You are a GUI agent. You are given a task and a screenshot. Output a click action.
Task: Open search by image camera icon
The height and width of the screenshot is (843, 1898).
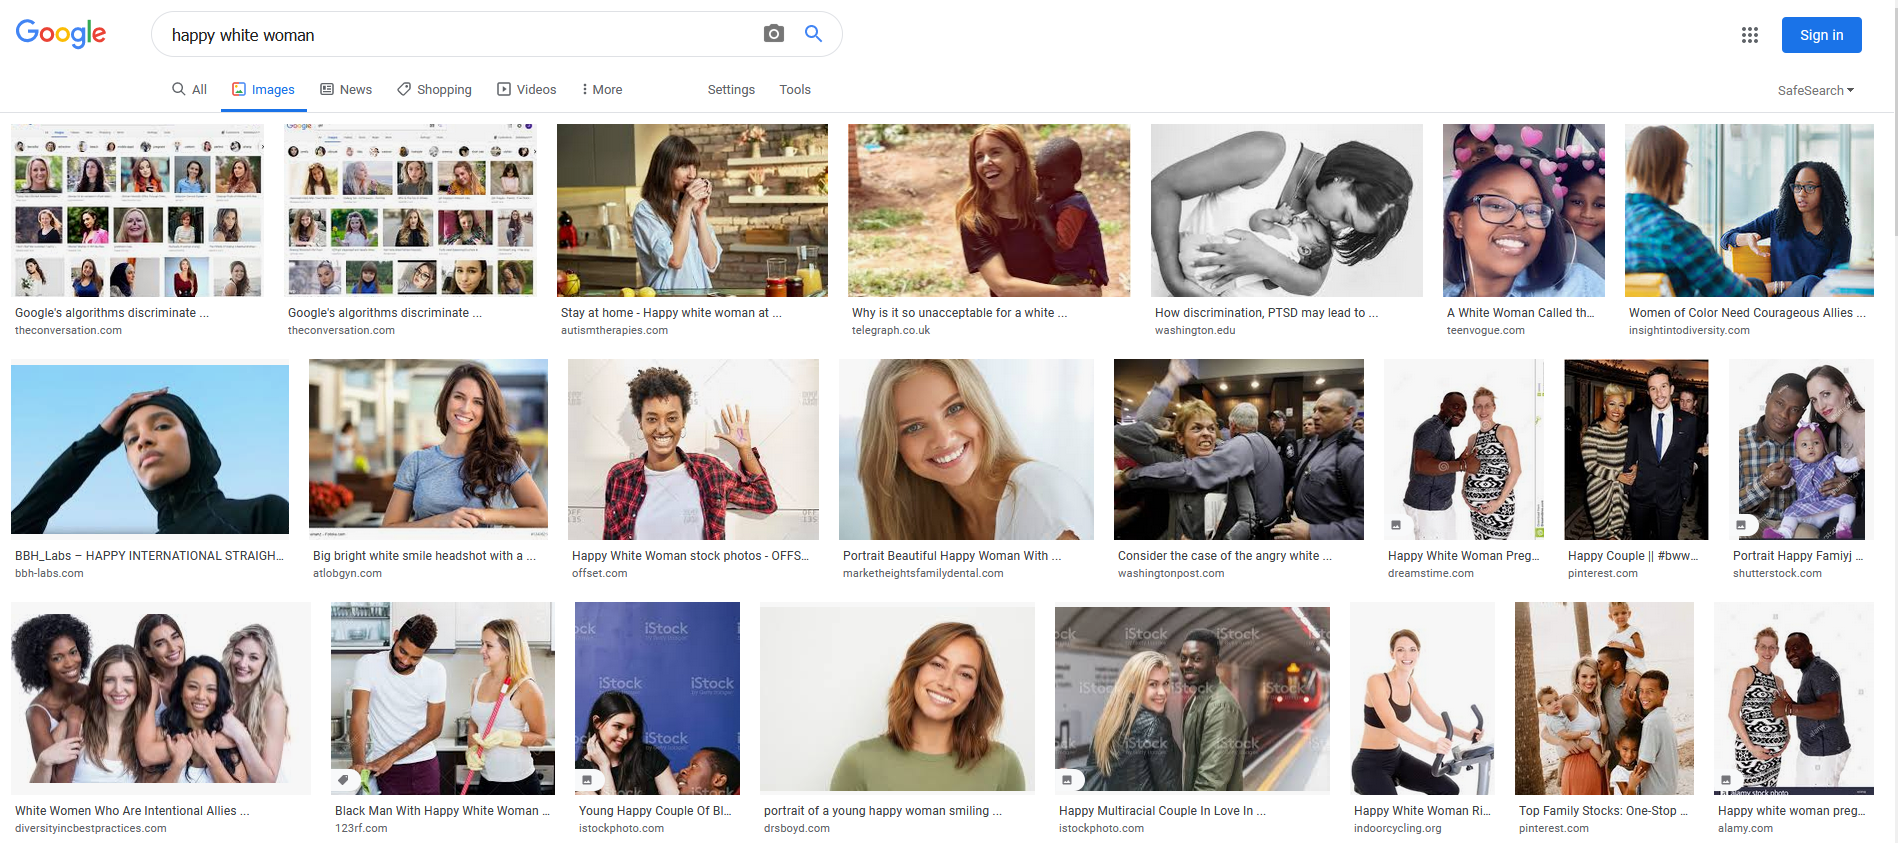point(773,34)
